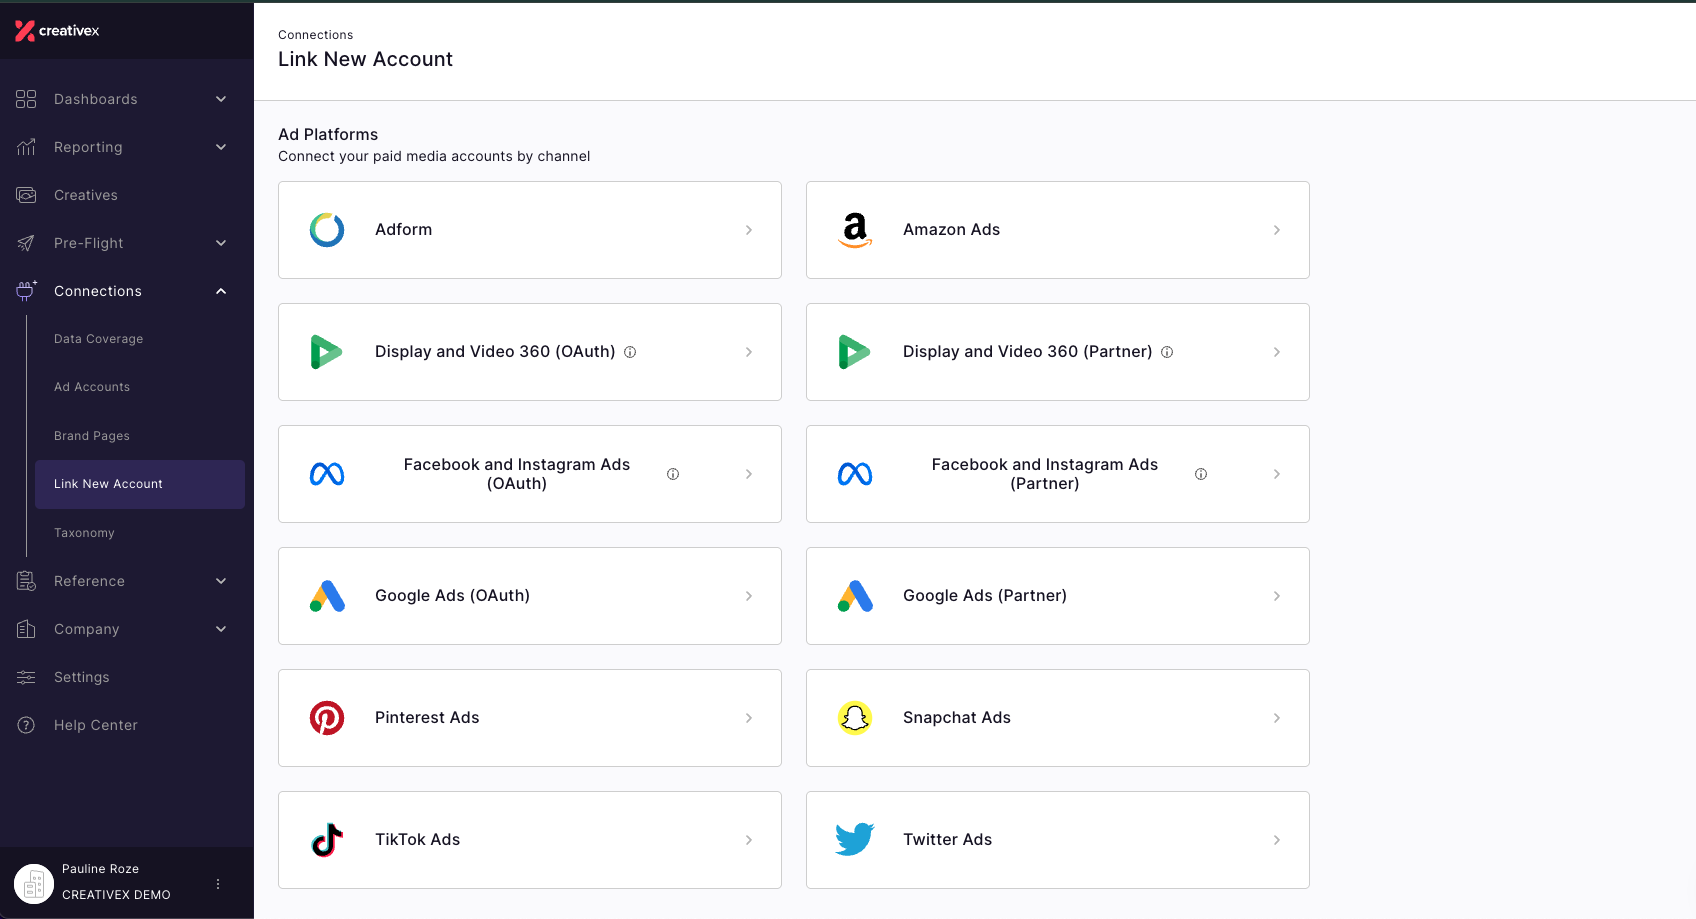Click the Reference sidebar icon

26,581
